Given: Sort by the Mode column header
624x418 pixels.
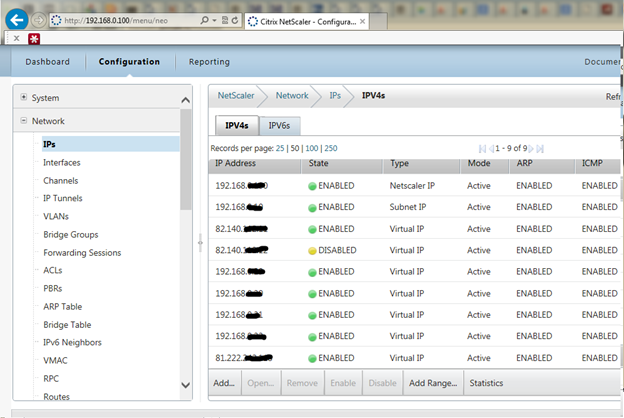Looking at the screenshot, I should 485,166.
